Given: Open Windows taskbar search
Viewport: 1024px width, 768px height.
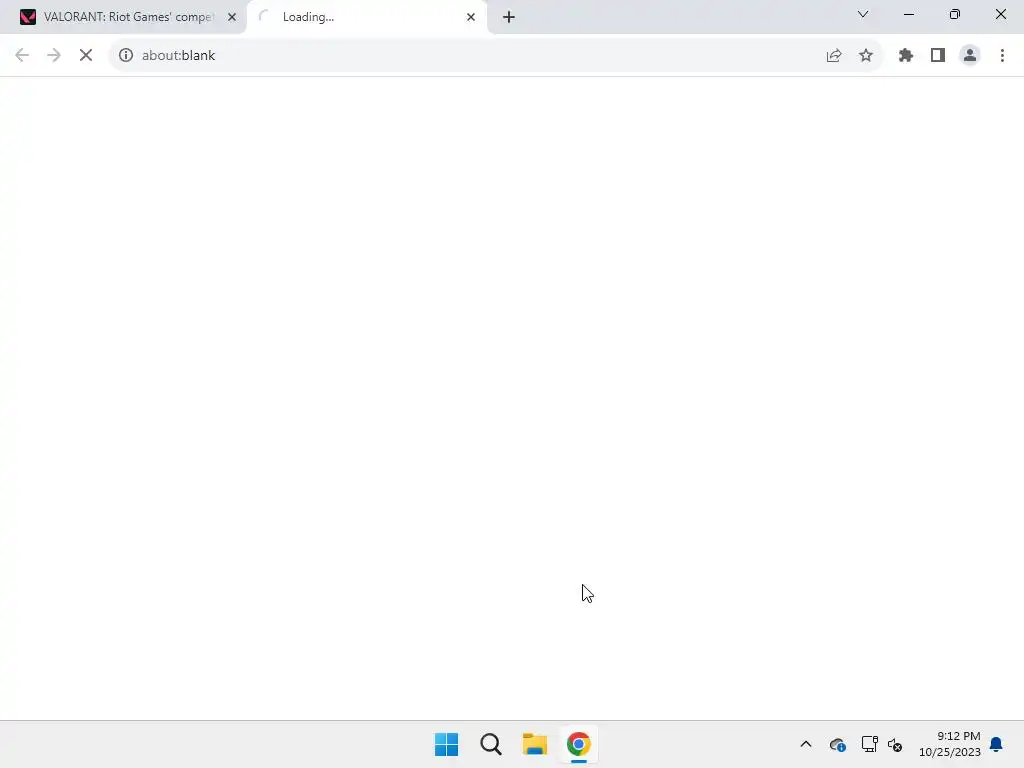Looking at the screenshot, I should 490,744.
